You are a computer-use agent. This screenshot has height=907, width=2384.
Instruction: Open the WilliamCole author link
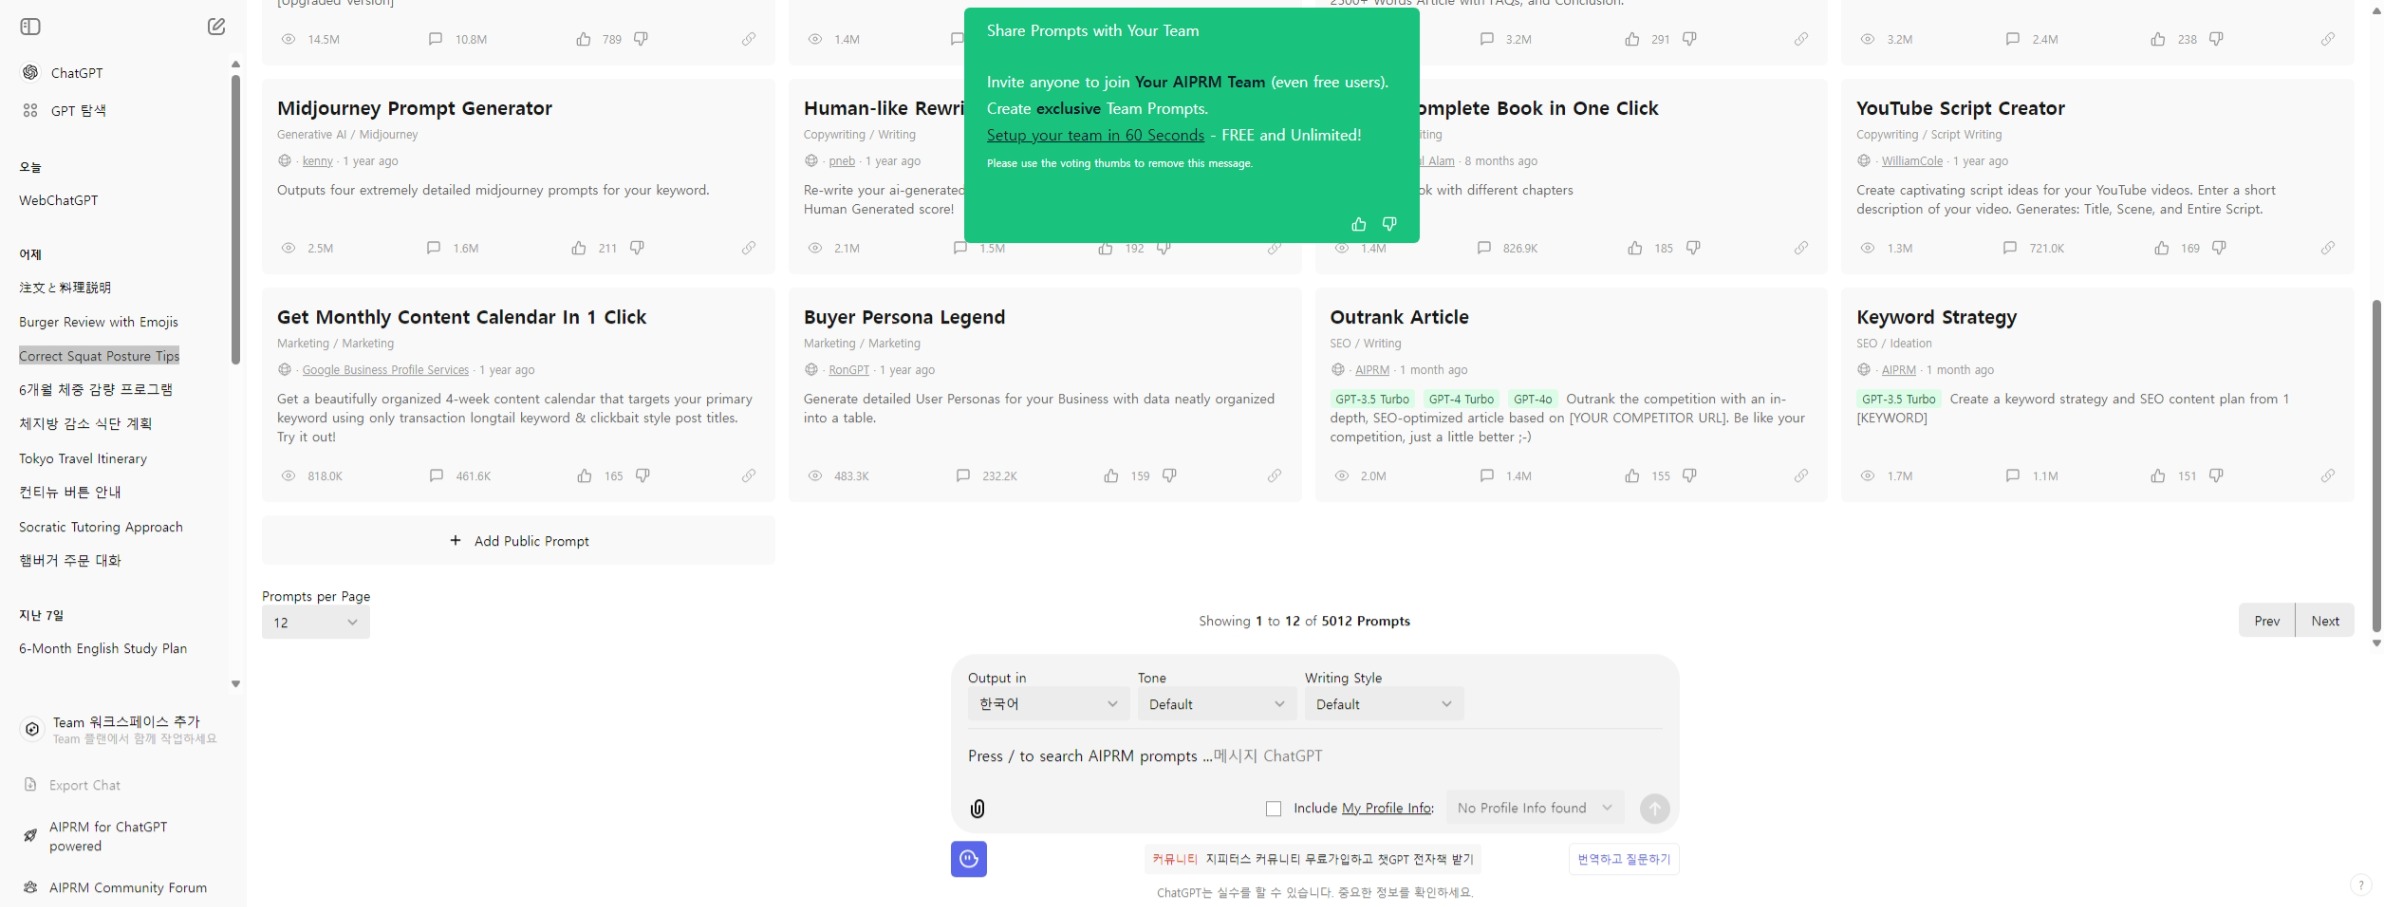coord(1911,161)
